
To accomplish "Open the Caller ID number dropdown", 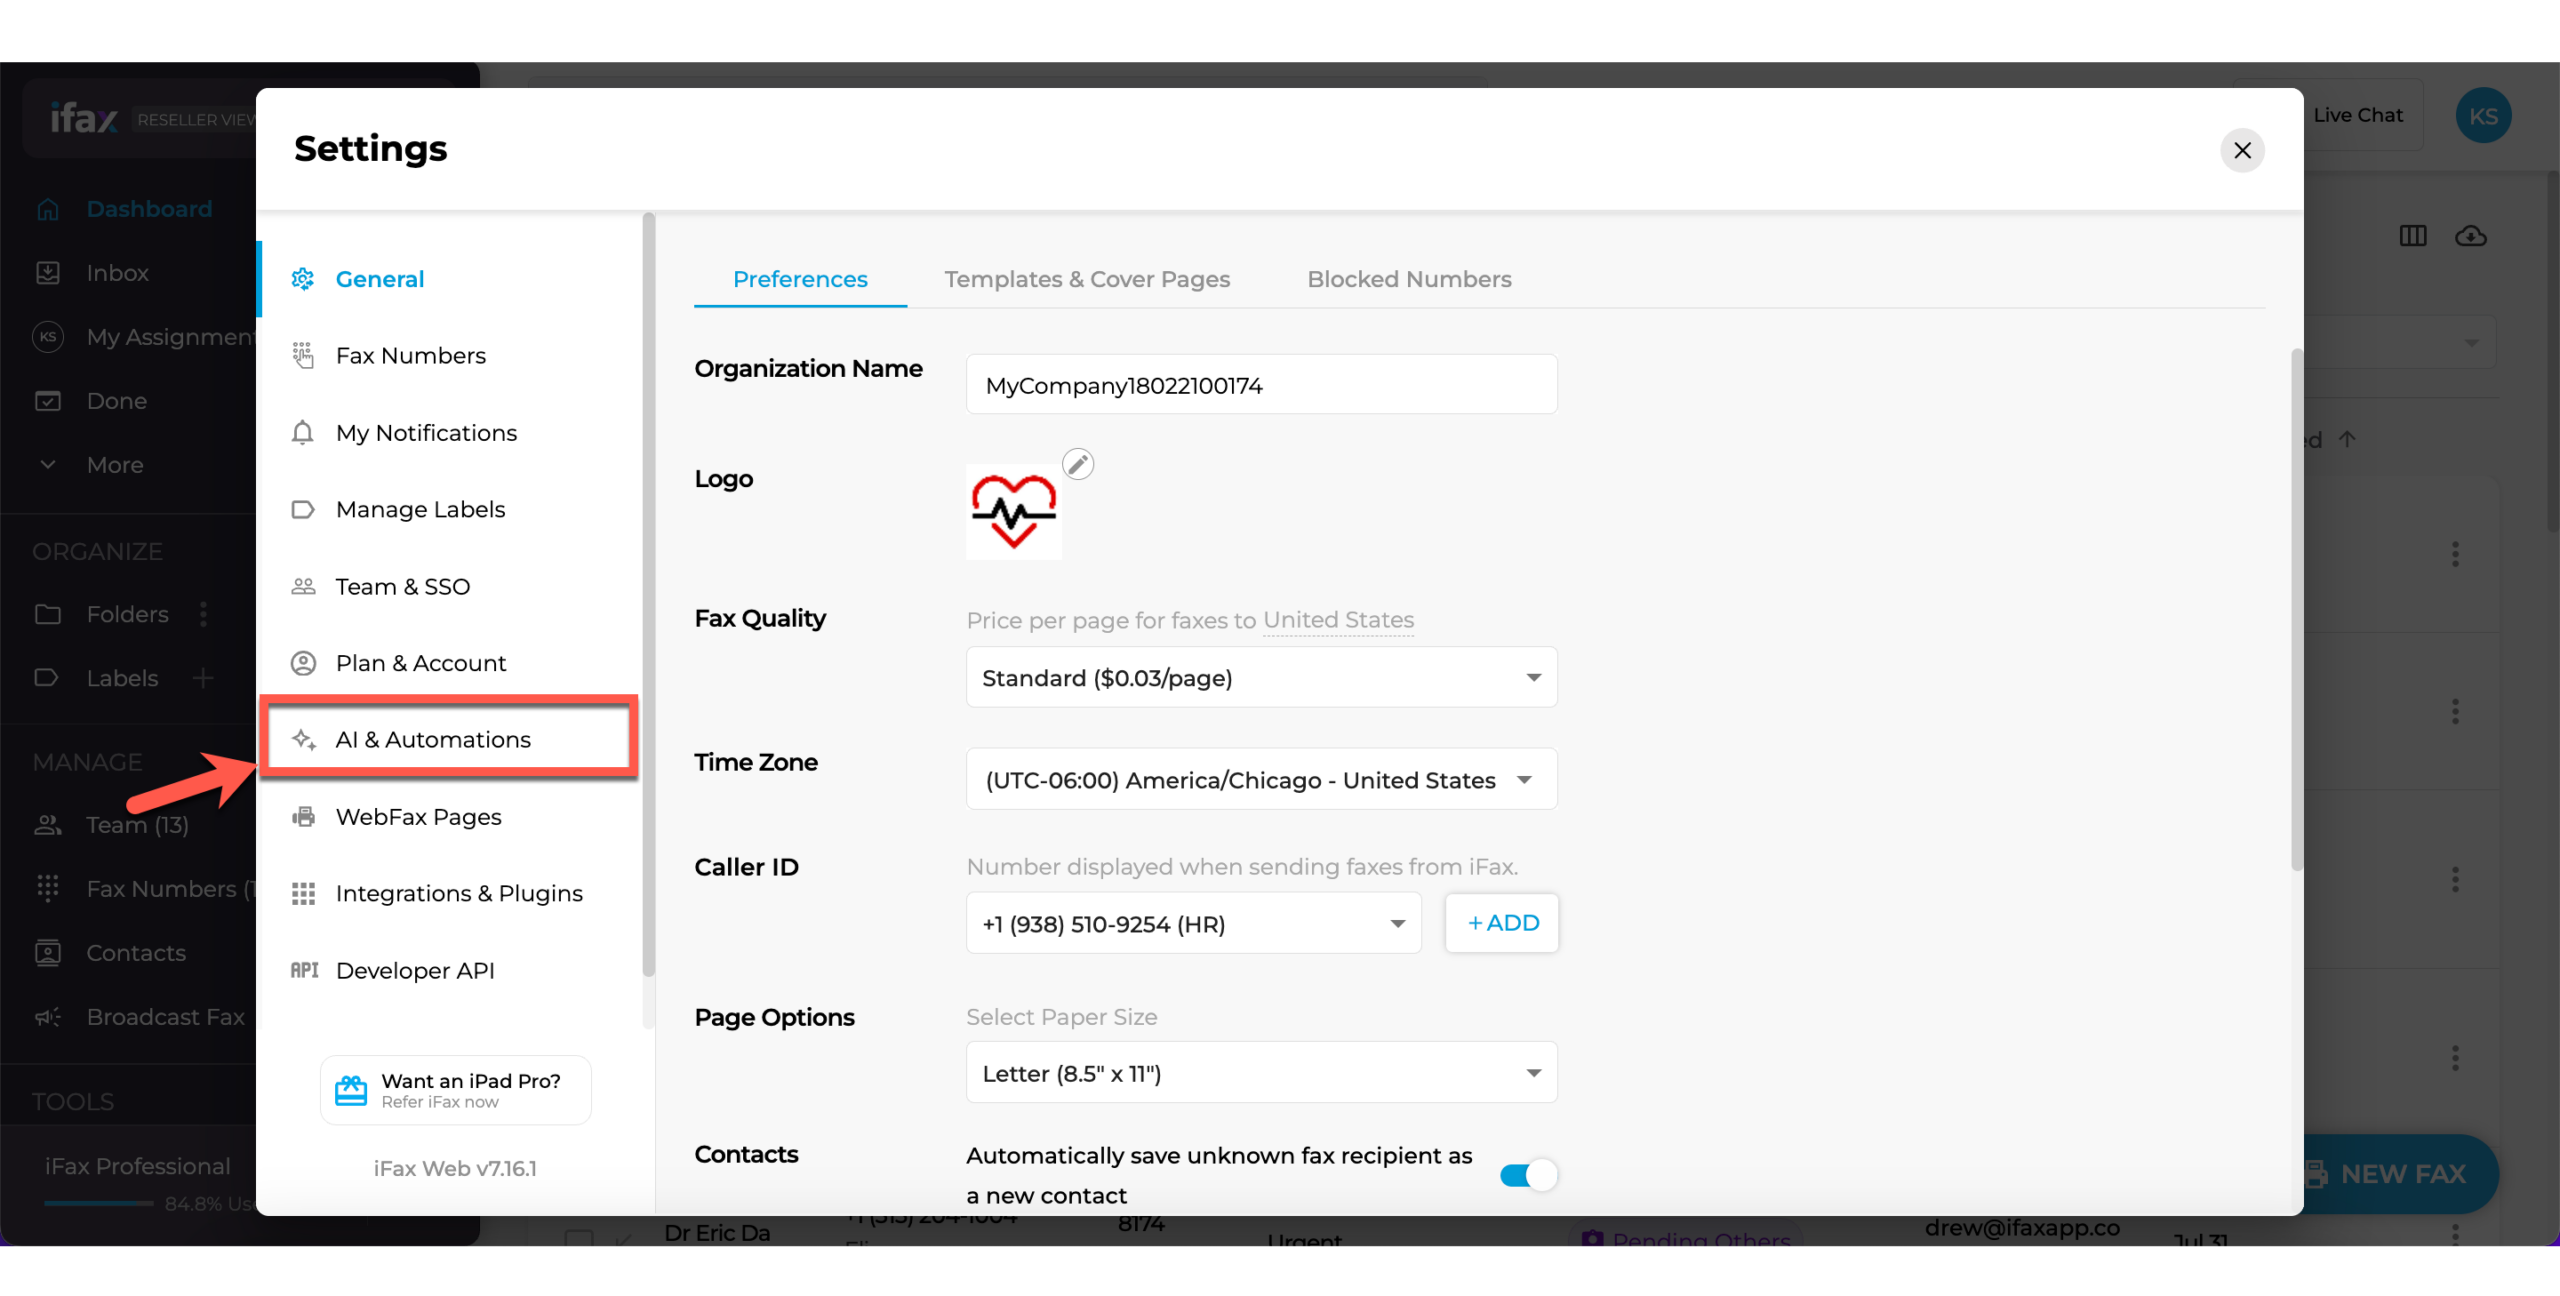I will pyautogui.click(x=1193, y=923).
